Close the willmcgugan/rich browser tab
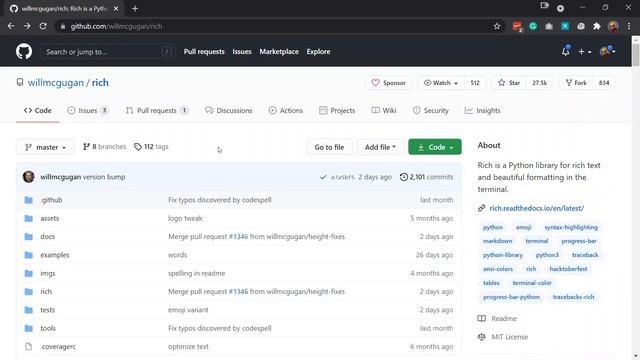The height and width of the screenshot is (360, 640). point(116,9)
